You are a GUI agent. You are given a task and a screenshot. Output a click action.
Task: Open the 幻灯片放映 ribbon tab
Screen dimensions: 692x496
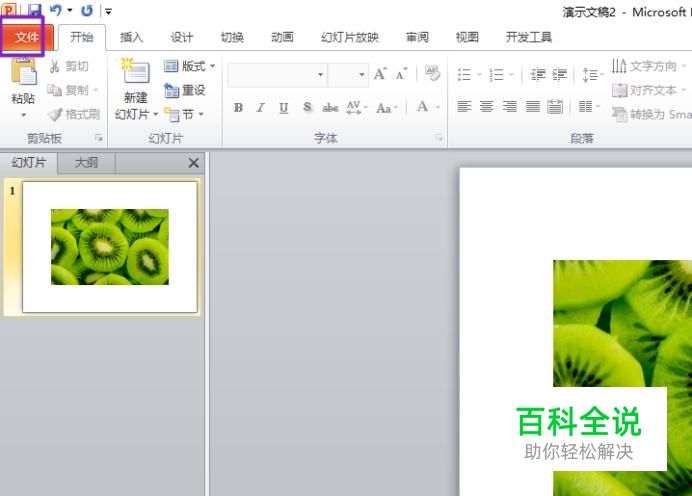tap(350, 38)
